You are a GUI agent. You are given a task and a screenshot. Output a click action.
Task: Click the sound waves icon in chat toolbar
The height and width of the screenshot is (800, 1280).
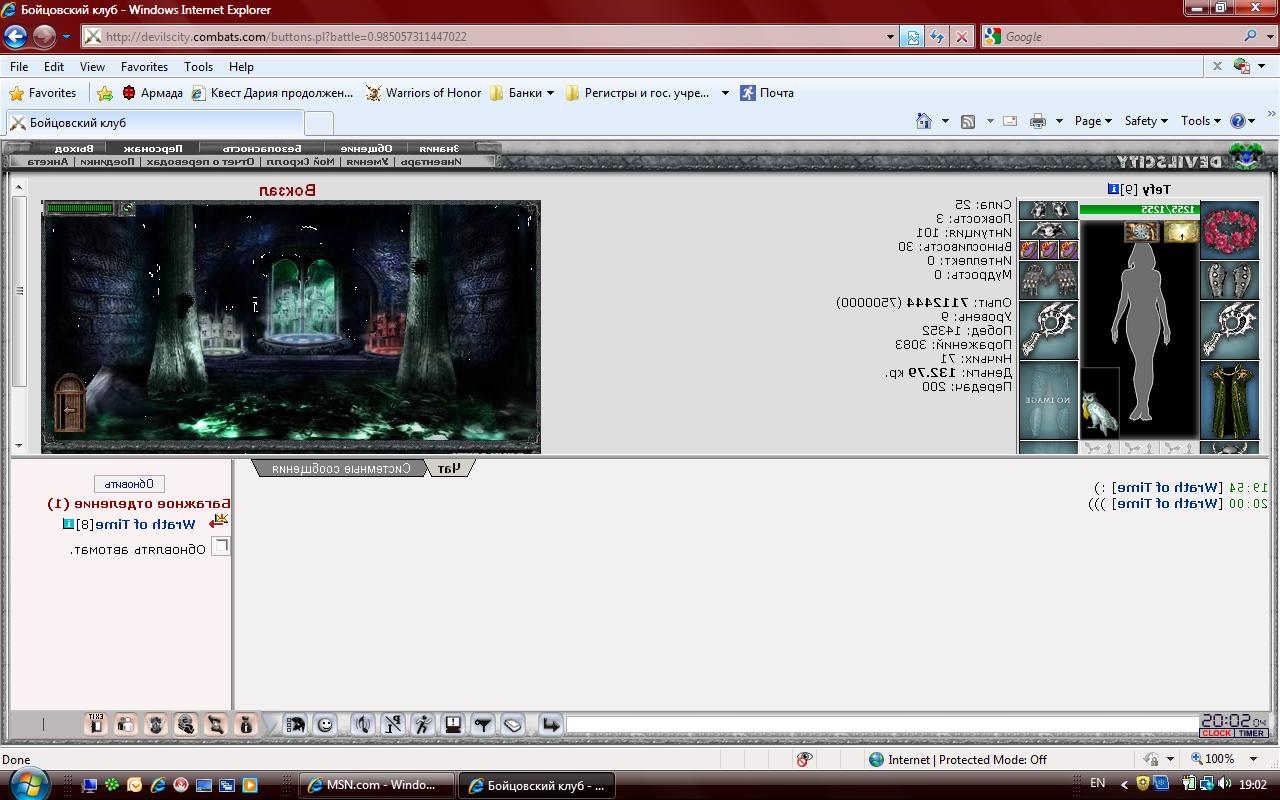[x=363, y=724]
